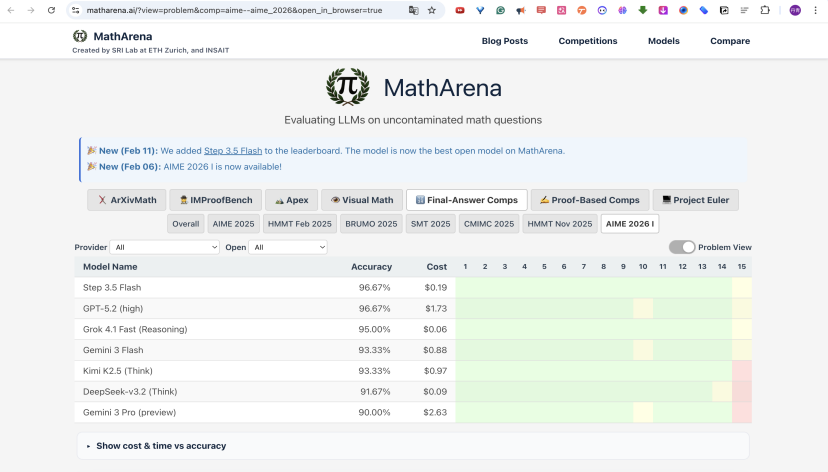Toggle the Problem View switch

pyautogui.click(x=682, y=247)
